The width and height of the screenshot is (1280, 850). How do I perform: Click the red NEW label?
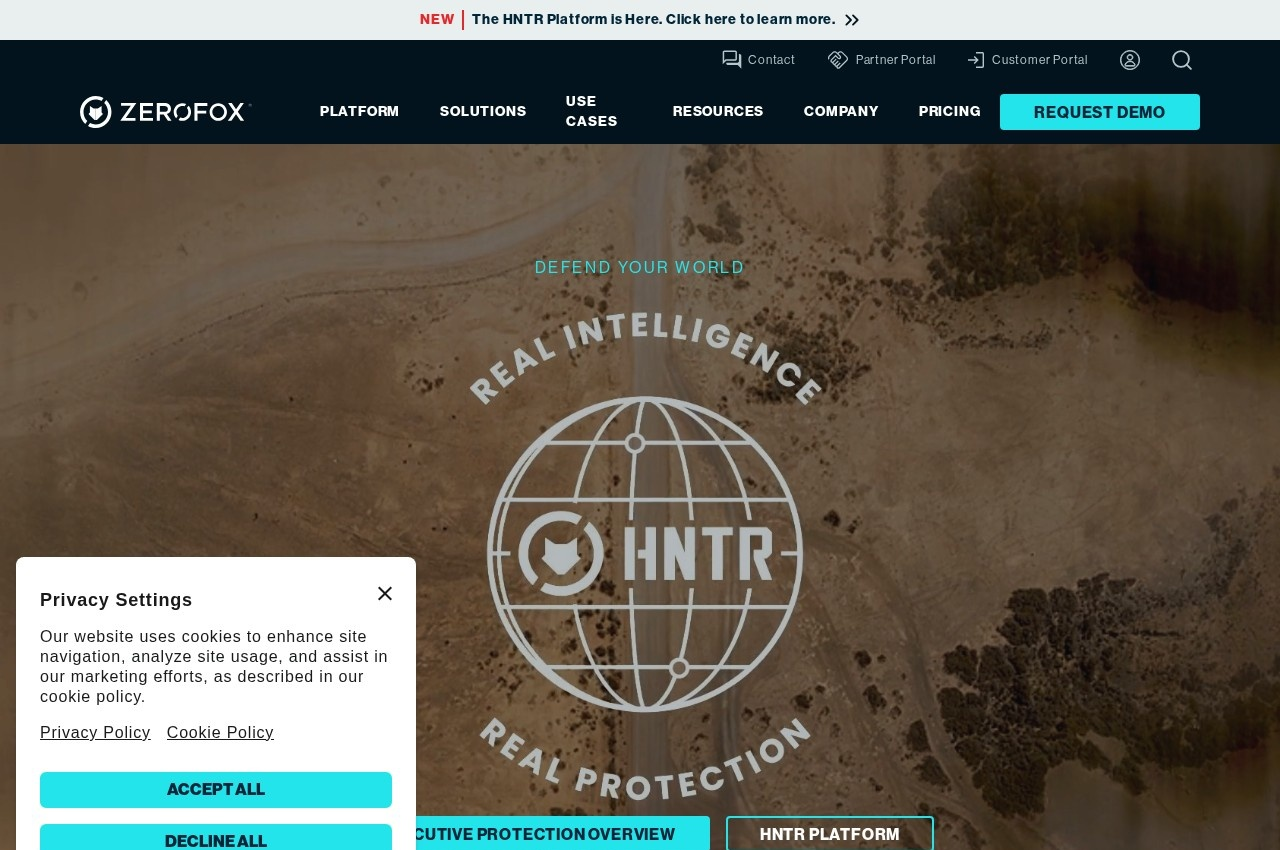coord(437,20)
